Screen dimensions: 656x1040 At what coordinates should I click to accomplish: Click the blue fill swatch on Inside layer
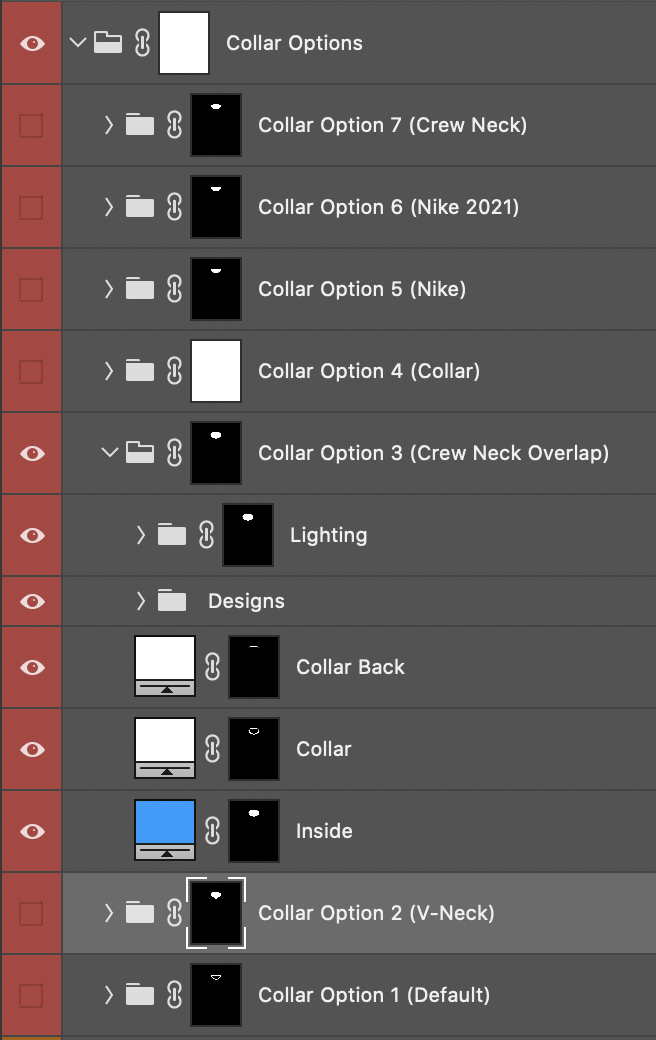(x=165, y=822)
